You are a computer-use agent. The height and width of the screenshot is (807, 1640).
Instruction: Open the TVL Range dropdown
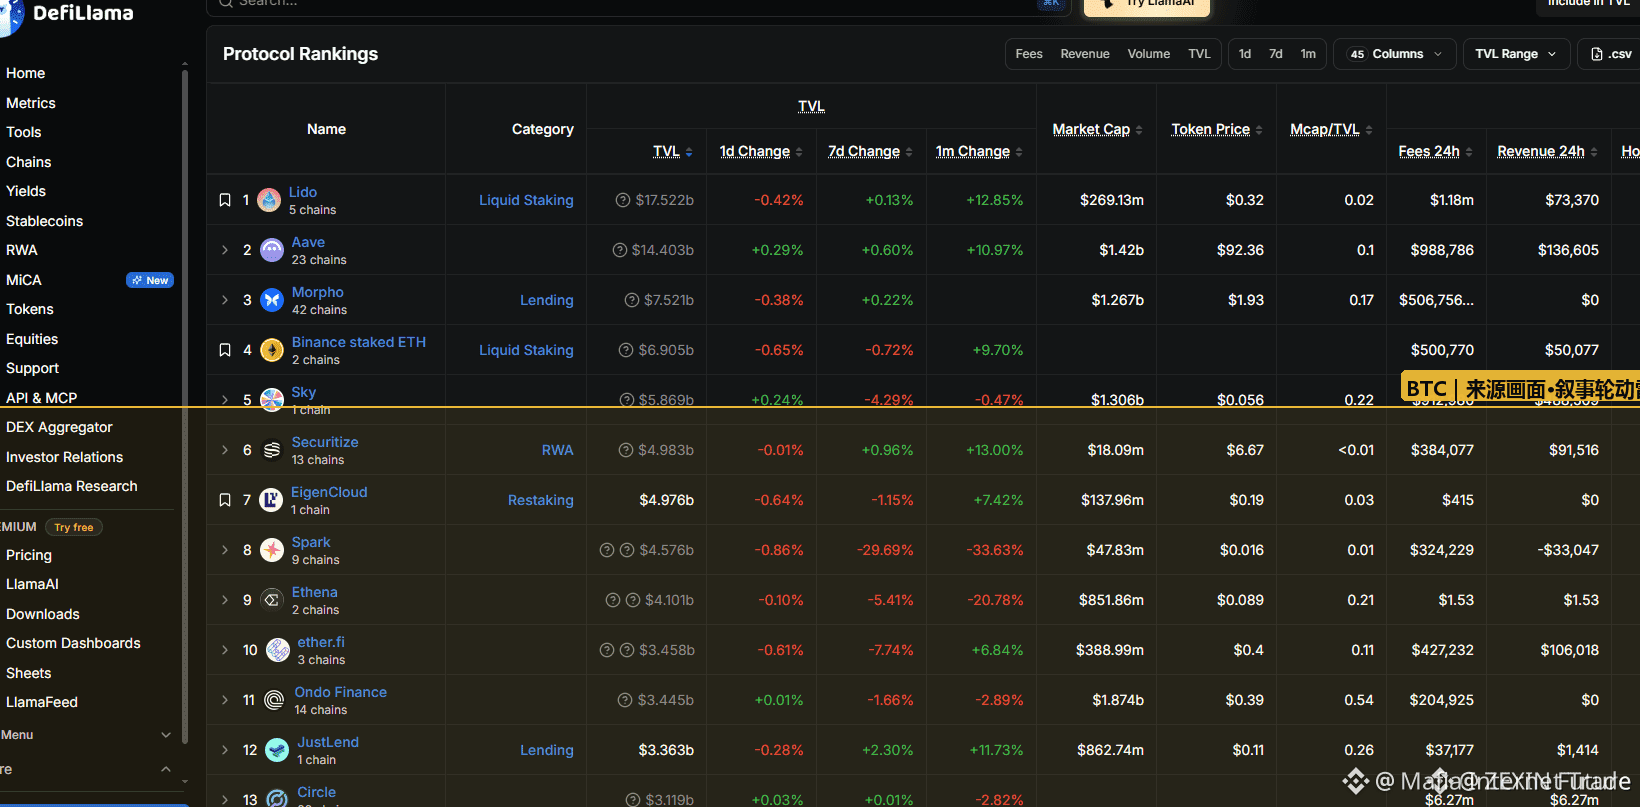[1516, 54]
